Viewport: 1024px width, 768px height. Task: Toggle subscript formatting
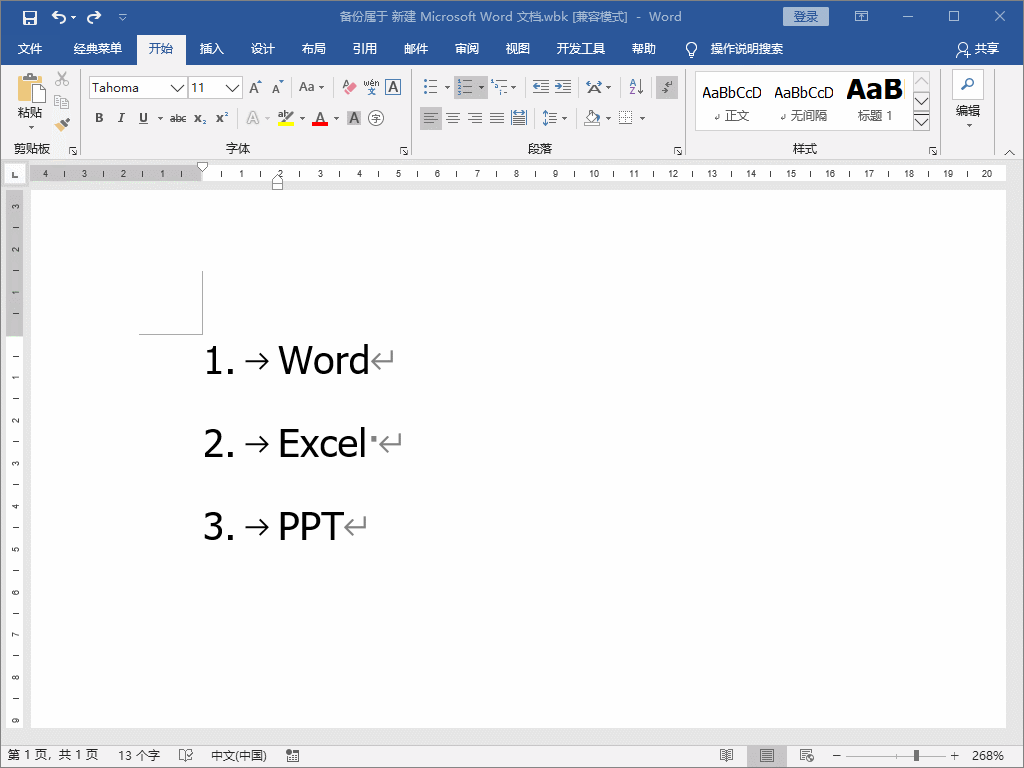click(200, 118)
